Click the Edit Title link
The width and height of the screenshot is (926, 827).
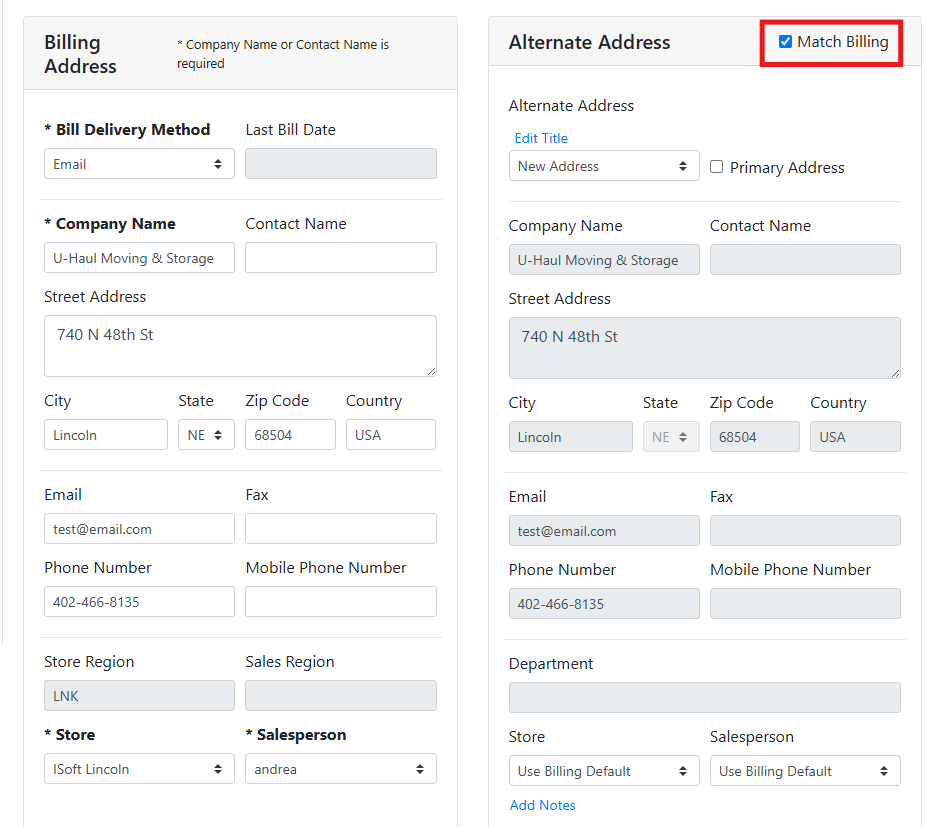(x=541, y=138)
